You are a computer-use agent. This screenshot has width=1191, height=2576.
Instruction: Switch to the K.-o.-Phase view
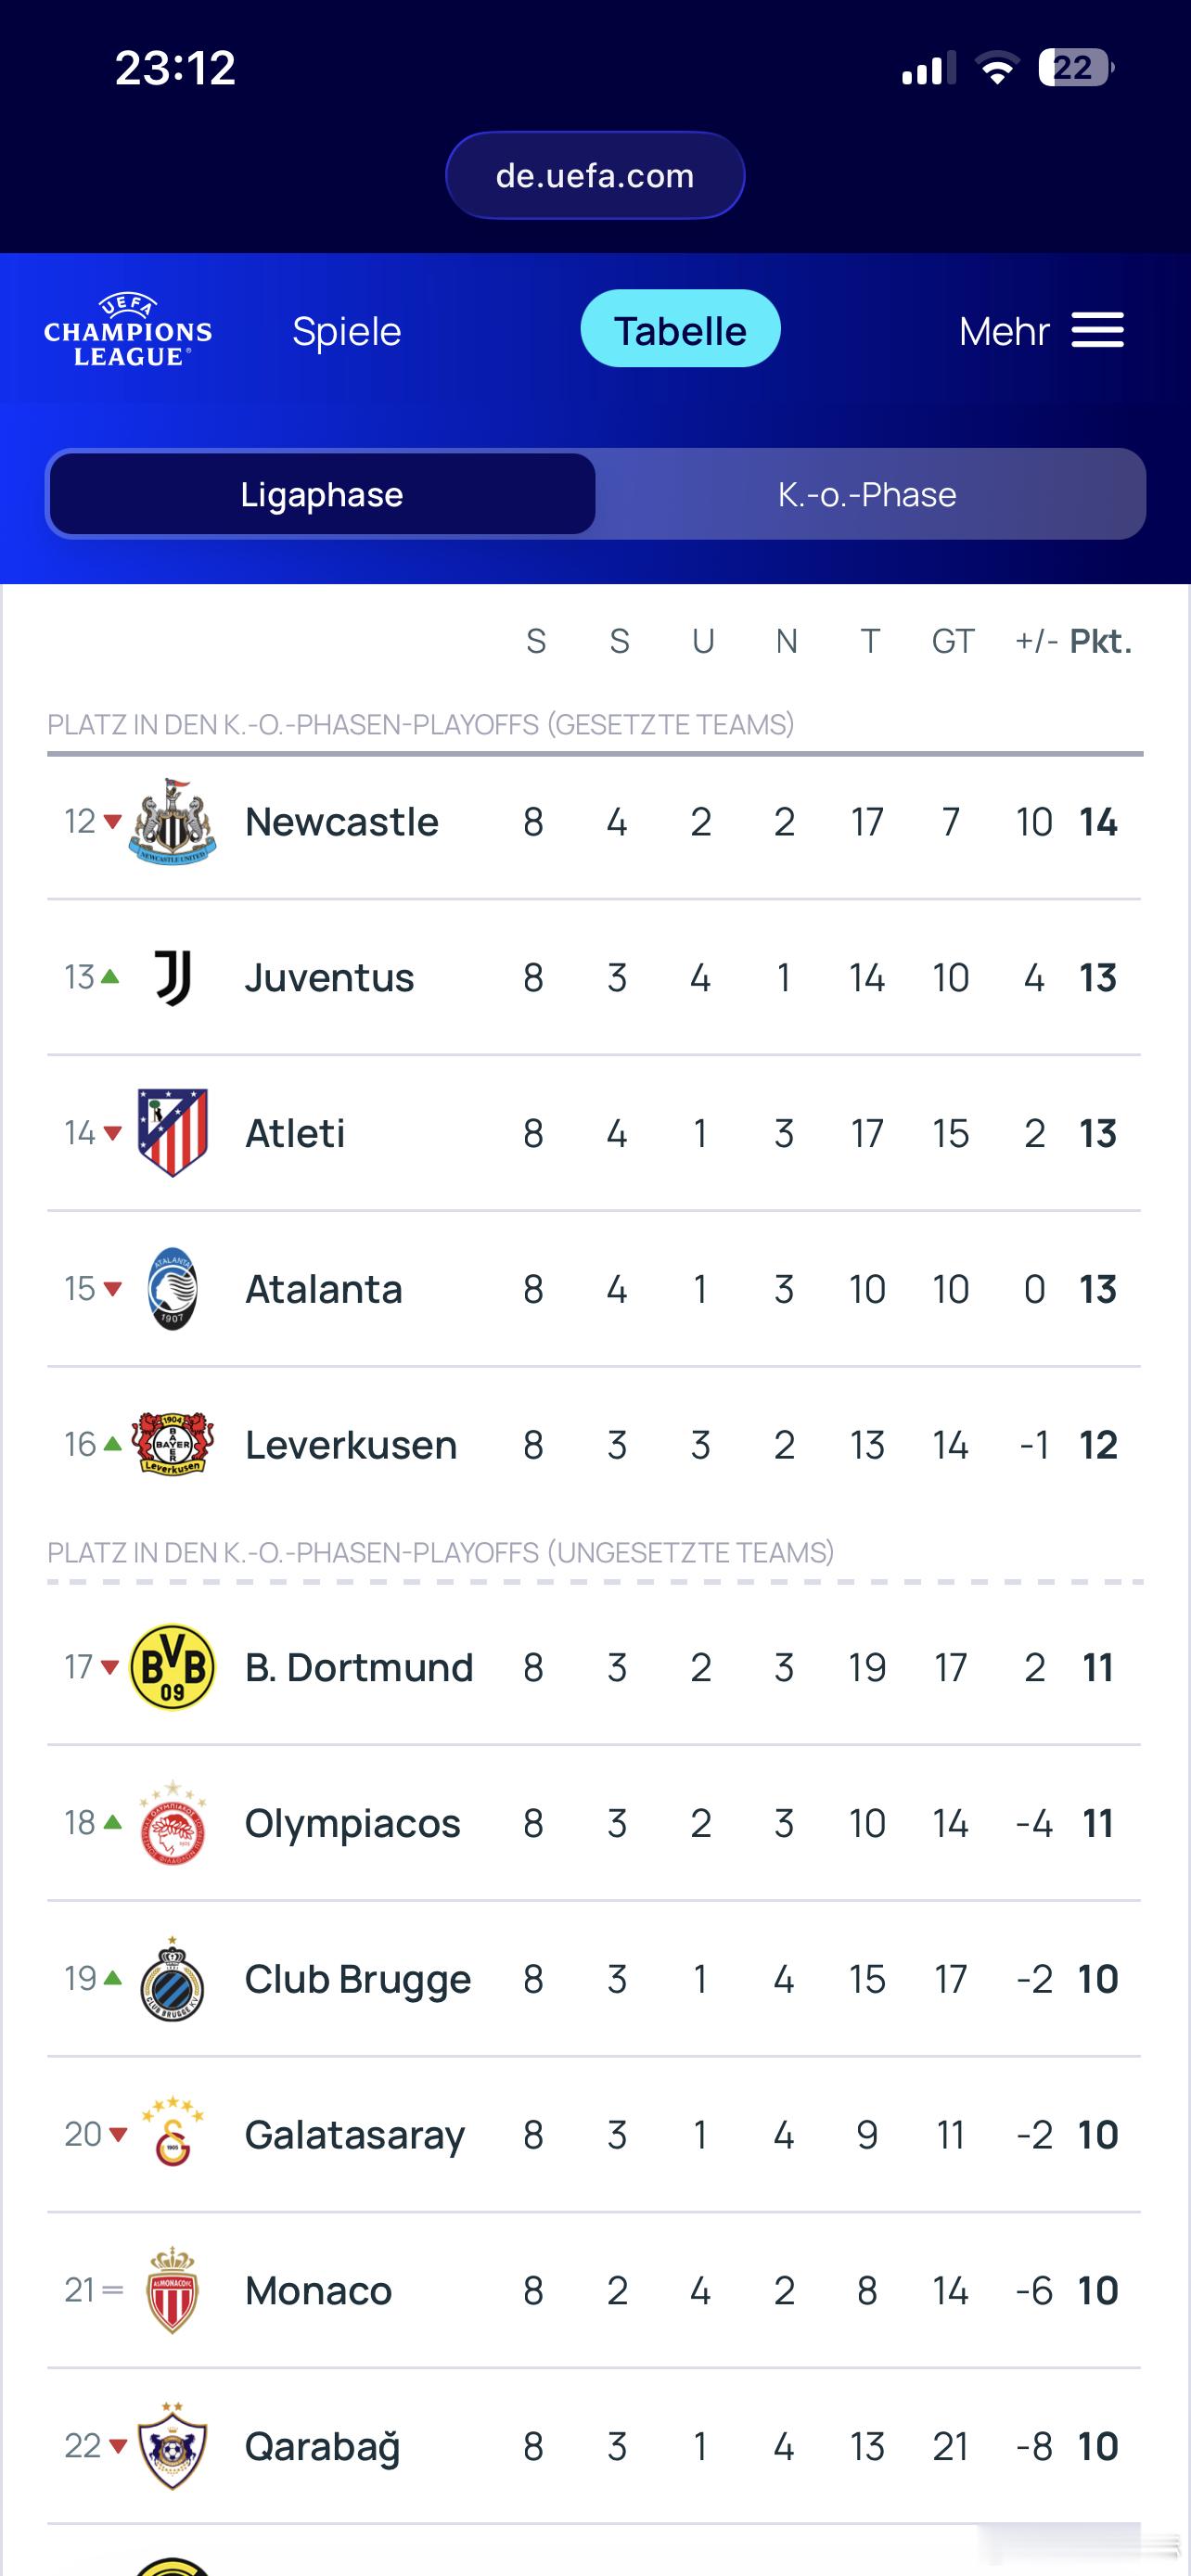(867, 494)
